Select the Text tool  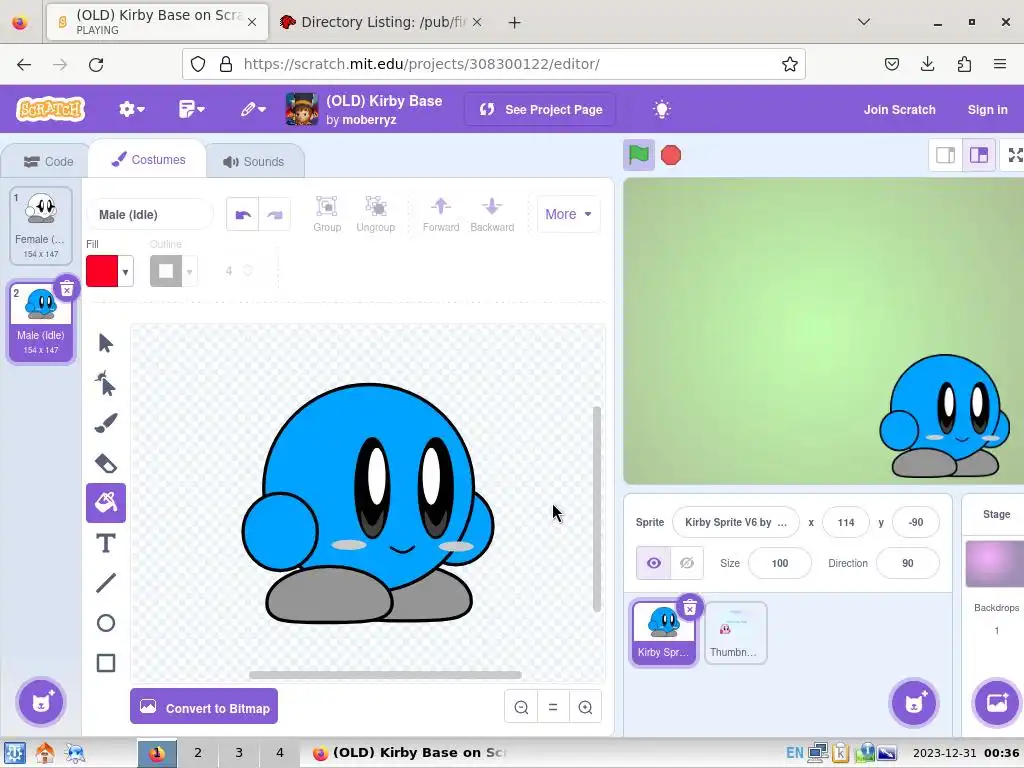(106, 543)
